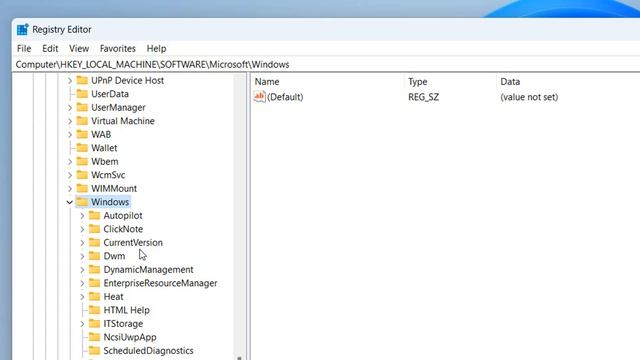The height and width of the screenshot is (360, 640).
Task: Select the HTML Help folder icon
Action: (x=94, y=310)
